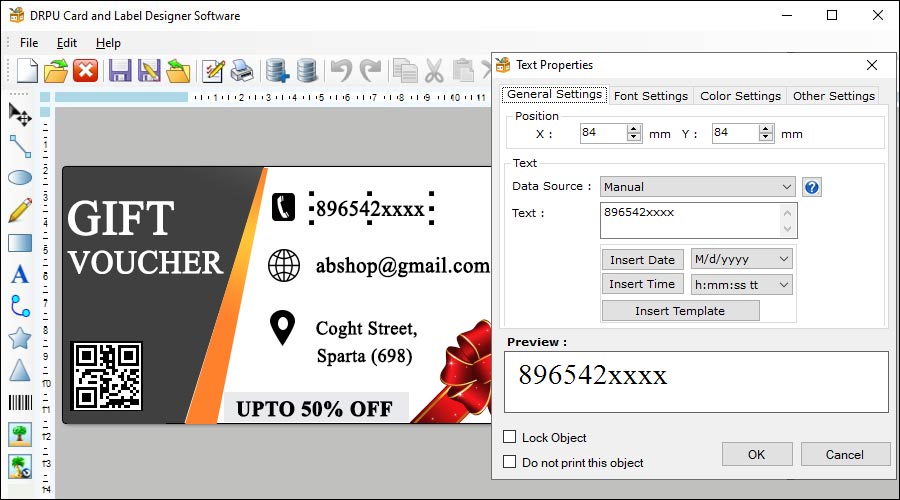Select the Coght Street address text

pos(366,342)
